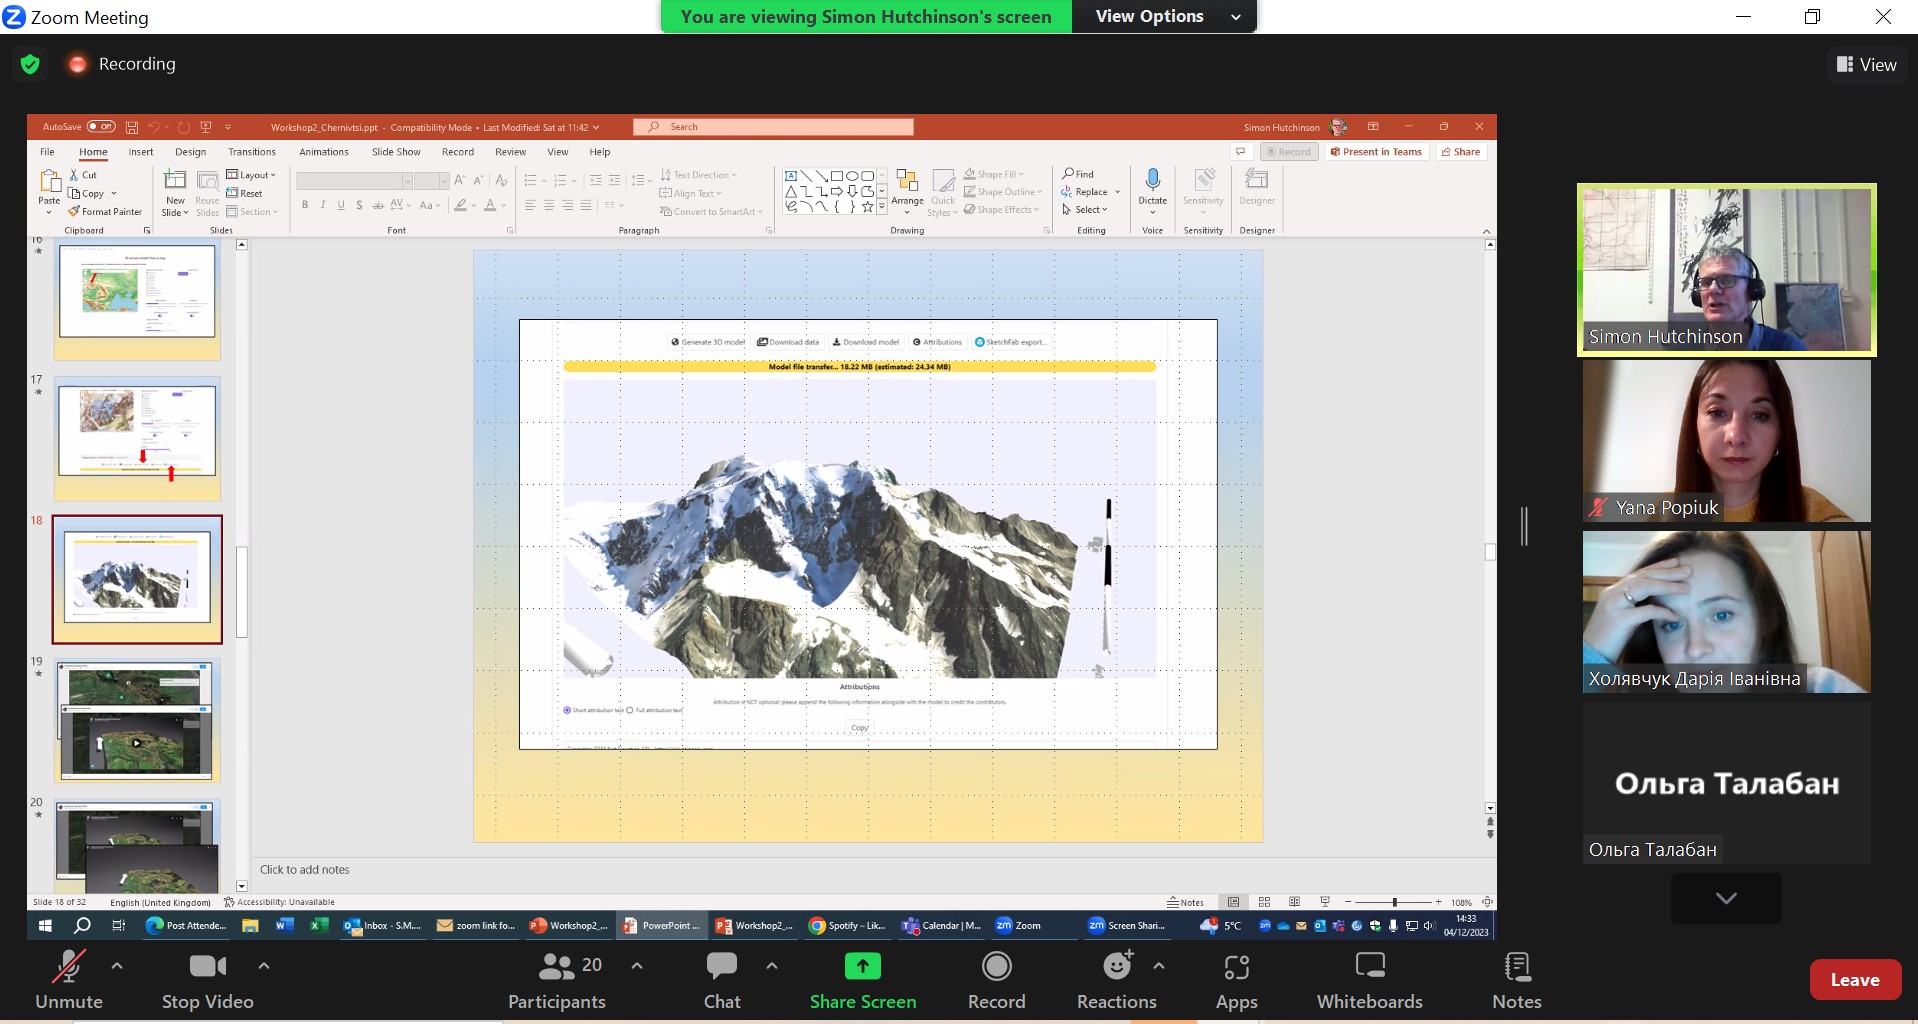
Task: Show more participants with the down chevron
Action: [x=1726, y=898]
